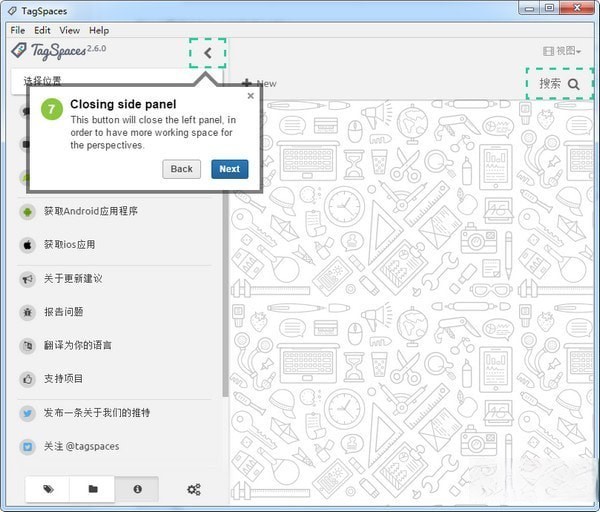The image size is (600, 512).
Task: Open settings with gears icon
Action: tap(194, 489)
